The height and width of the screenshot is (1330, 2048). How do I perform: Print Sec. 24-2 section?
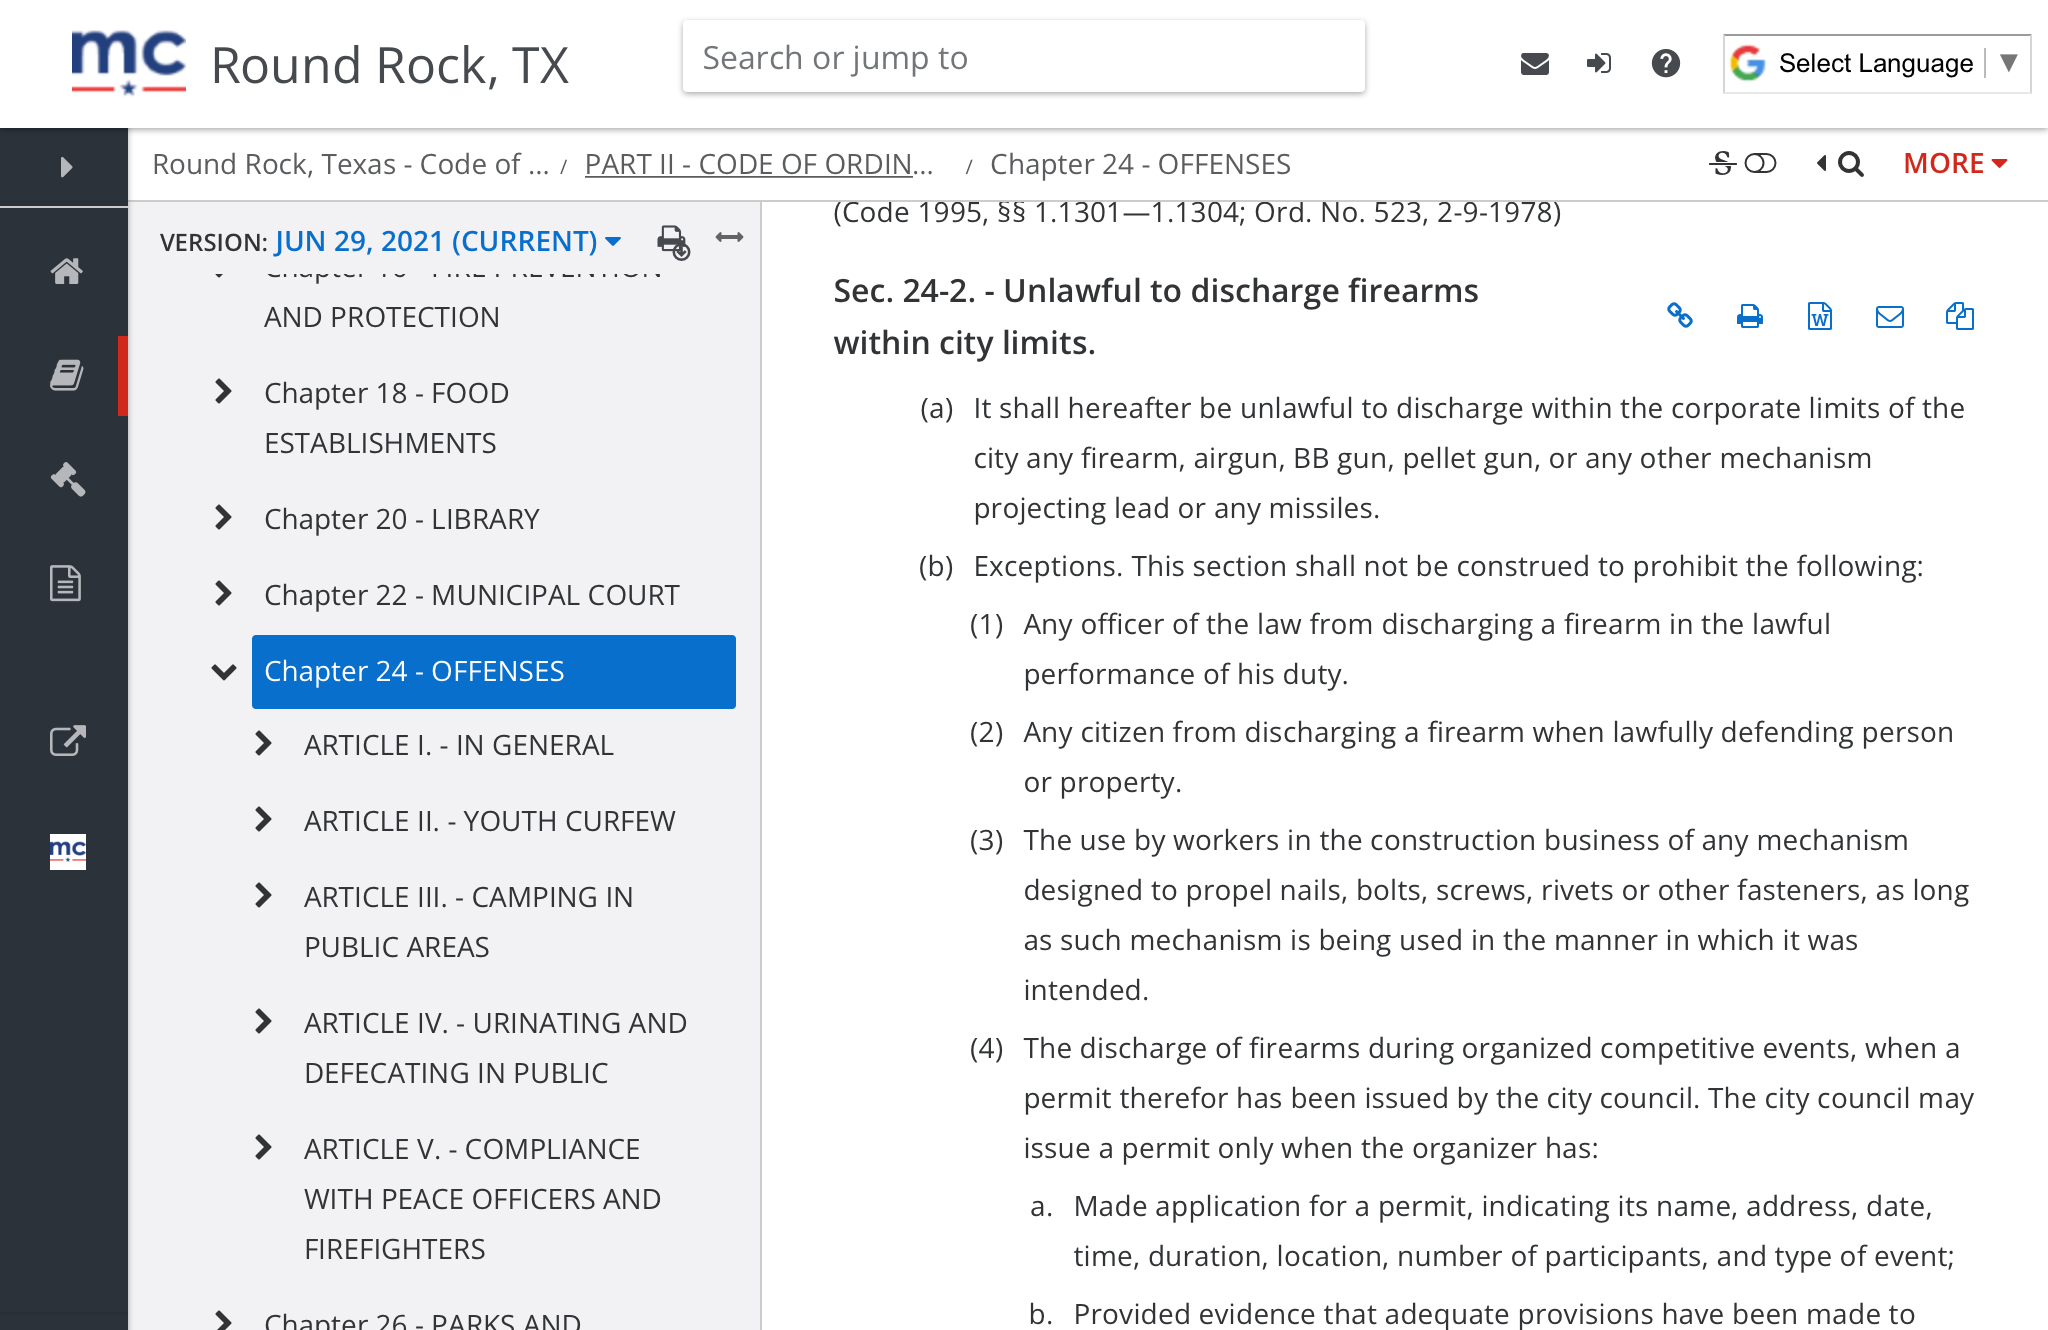pos(1750,316)
